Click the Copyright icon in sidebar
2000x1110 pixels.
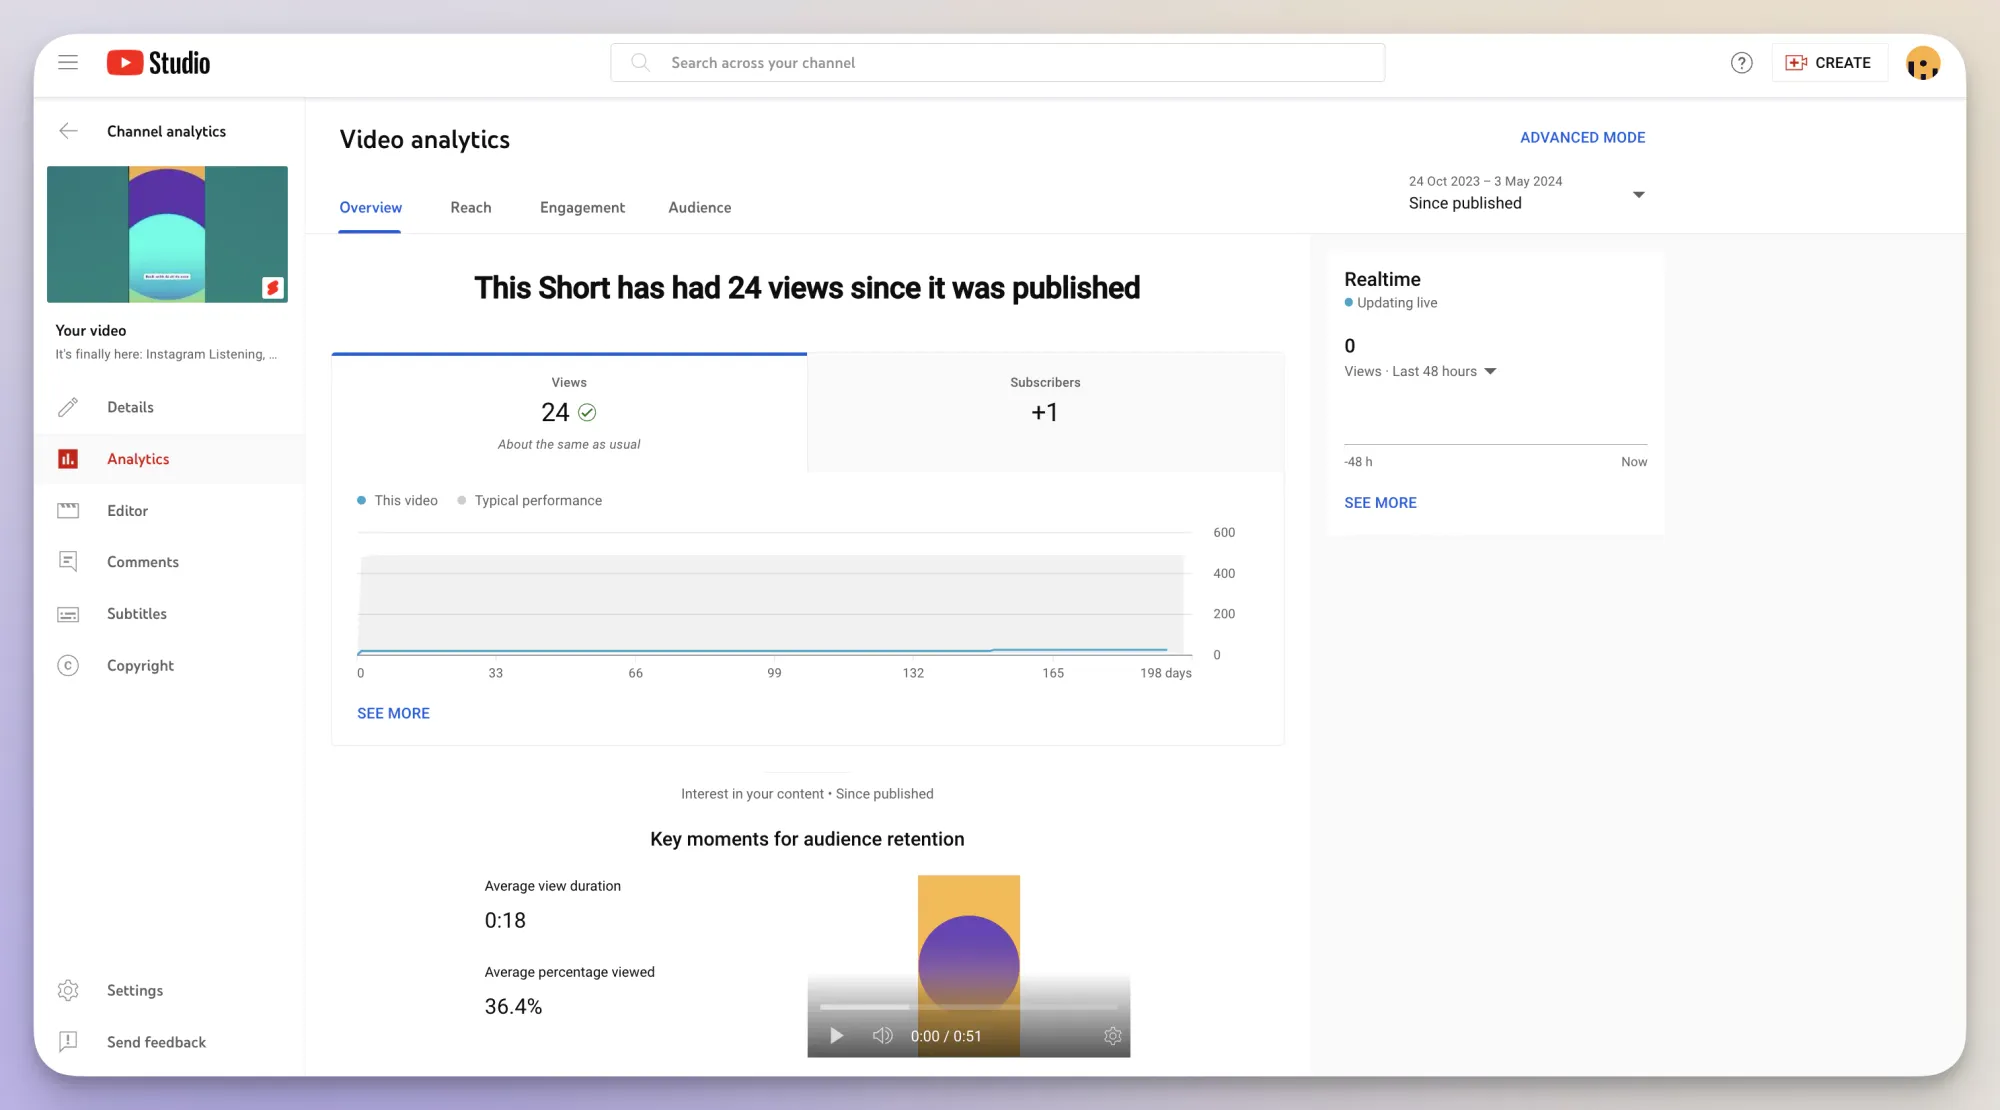[66, 666]
